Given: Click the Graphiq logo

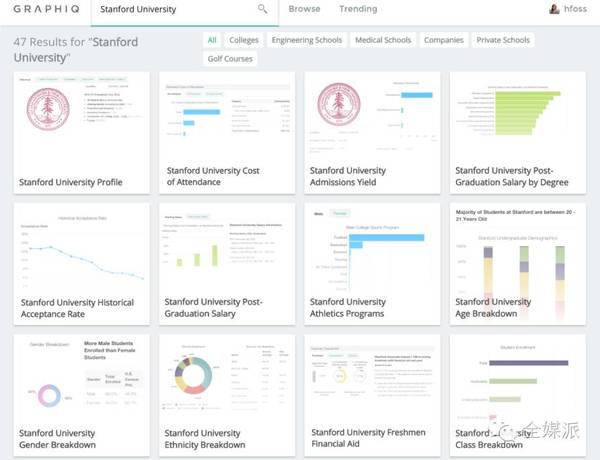Looking at the screenshot, I should pyautogui.click(x=46, y=9).
